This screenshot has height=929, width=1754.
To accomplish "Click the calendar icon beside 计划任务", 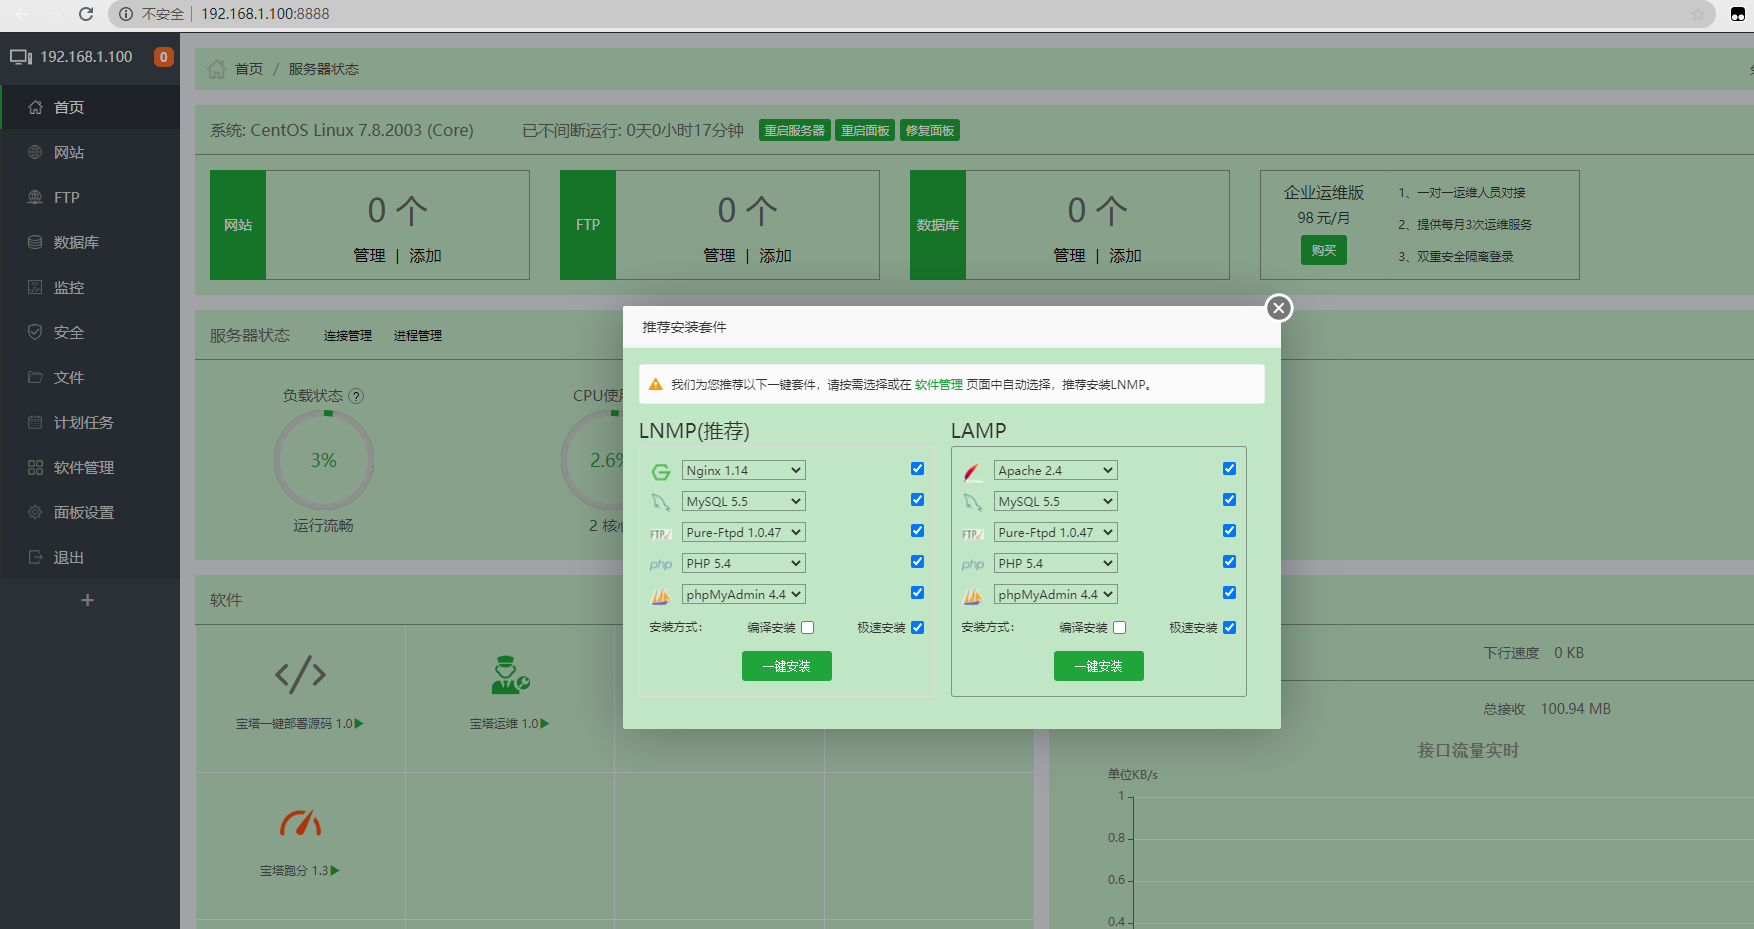I will click(35, 422).
